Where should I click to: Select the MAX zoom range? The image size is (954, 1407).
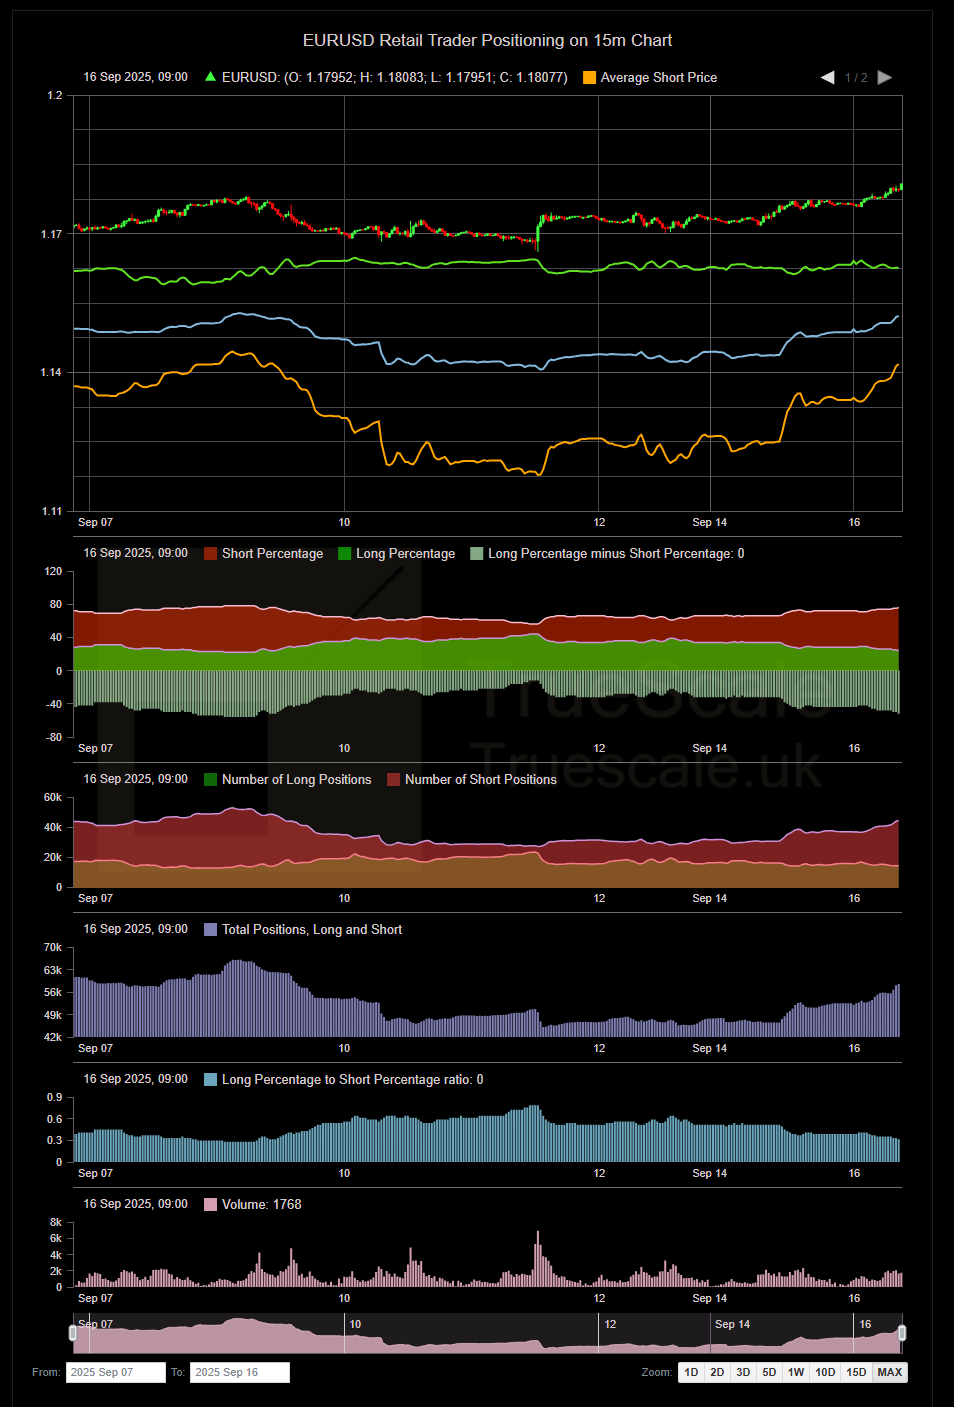[x=890, y=1372]
